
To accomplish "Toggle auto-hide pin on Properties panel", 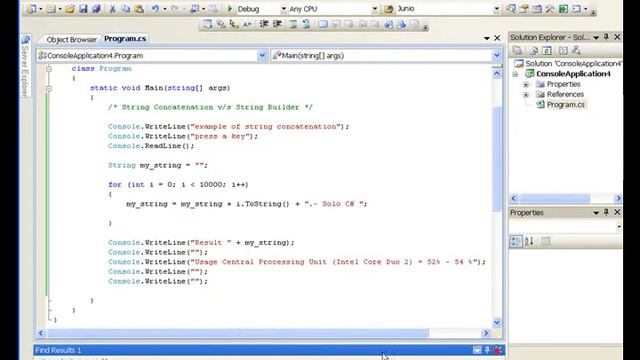I will tap(607, 212).
